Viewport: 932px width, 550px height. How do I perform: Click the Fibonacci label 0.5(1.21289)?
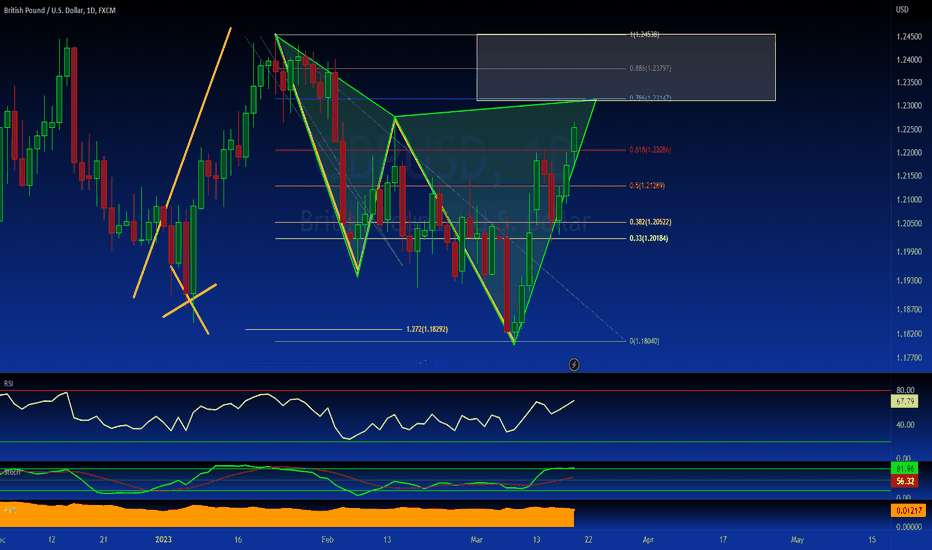tap(647, 186)
